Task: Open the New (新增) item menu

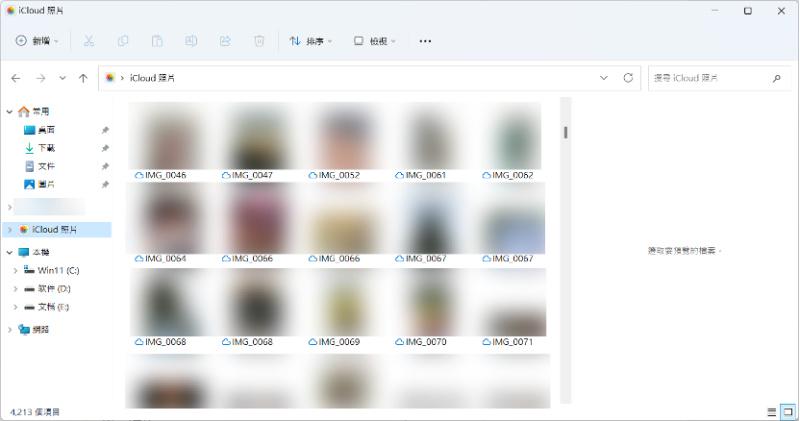Action: (x=37, y=41)
